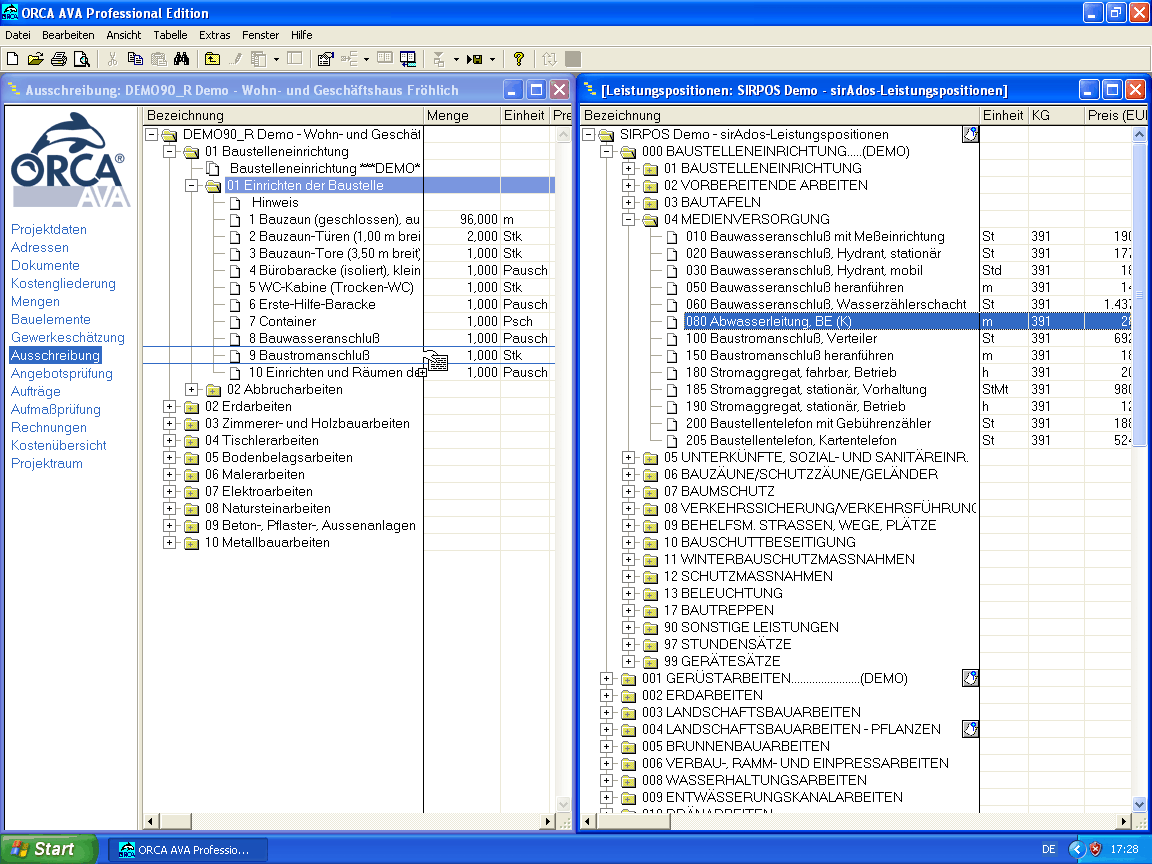Screen dimensions: 1152x864
Task: Open the Fenster menu
Action: click(261, 35)
